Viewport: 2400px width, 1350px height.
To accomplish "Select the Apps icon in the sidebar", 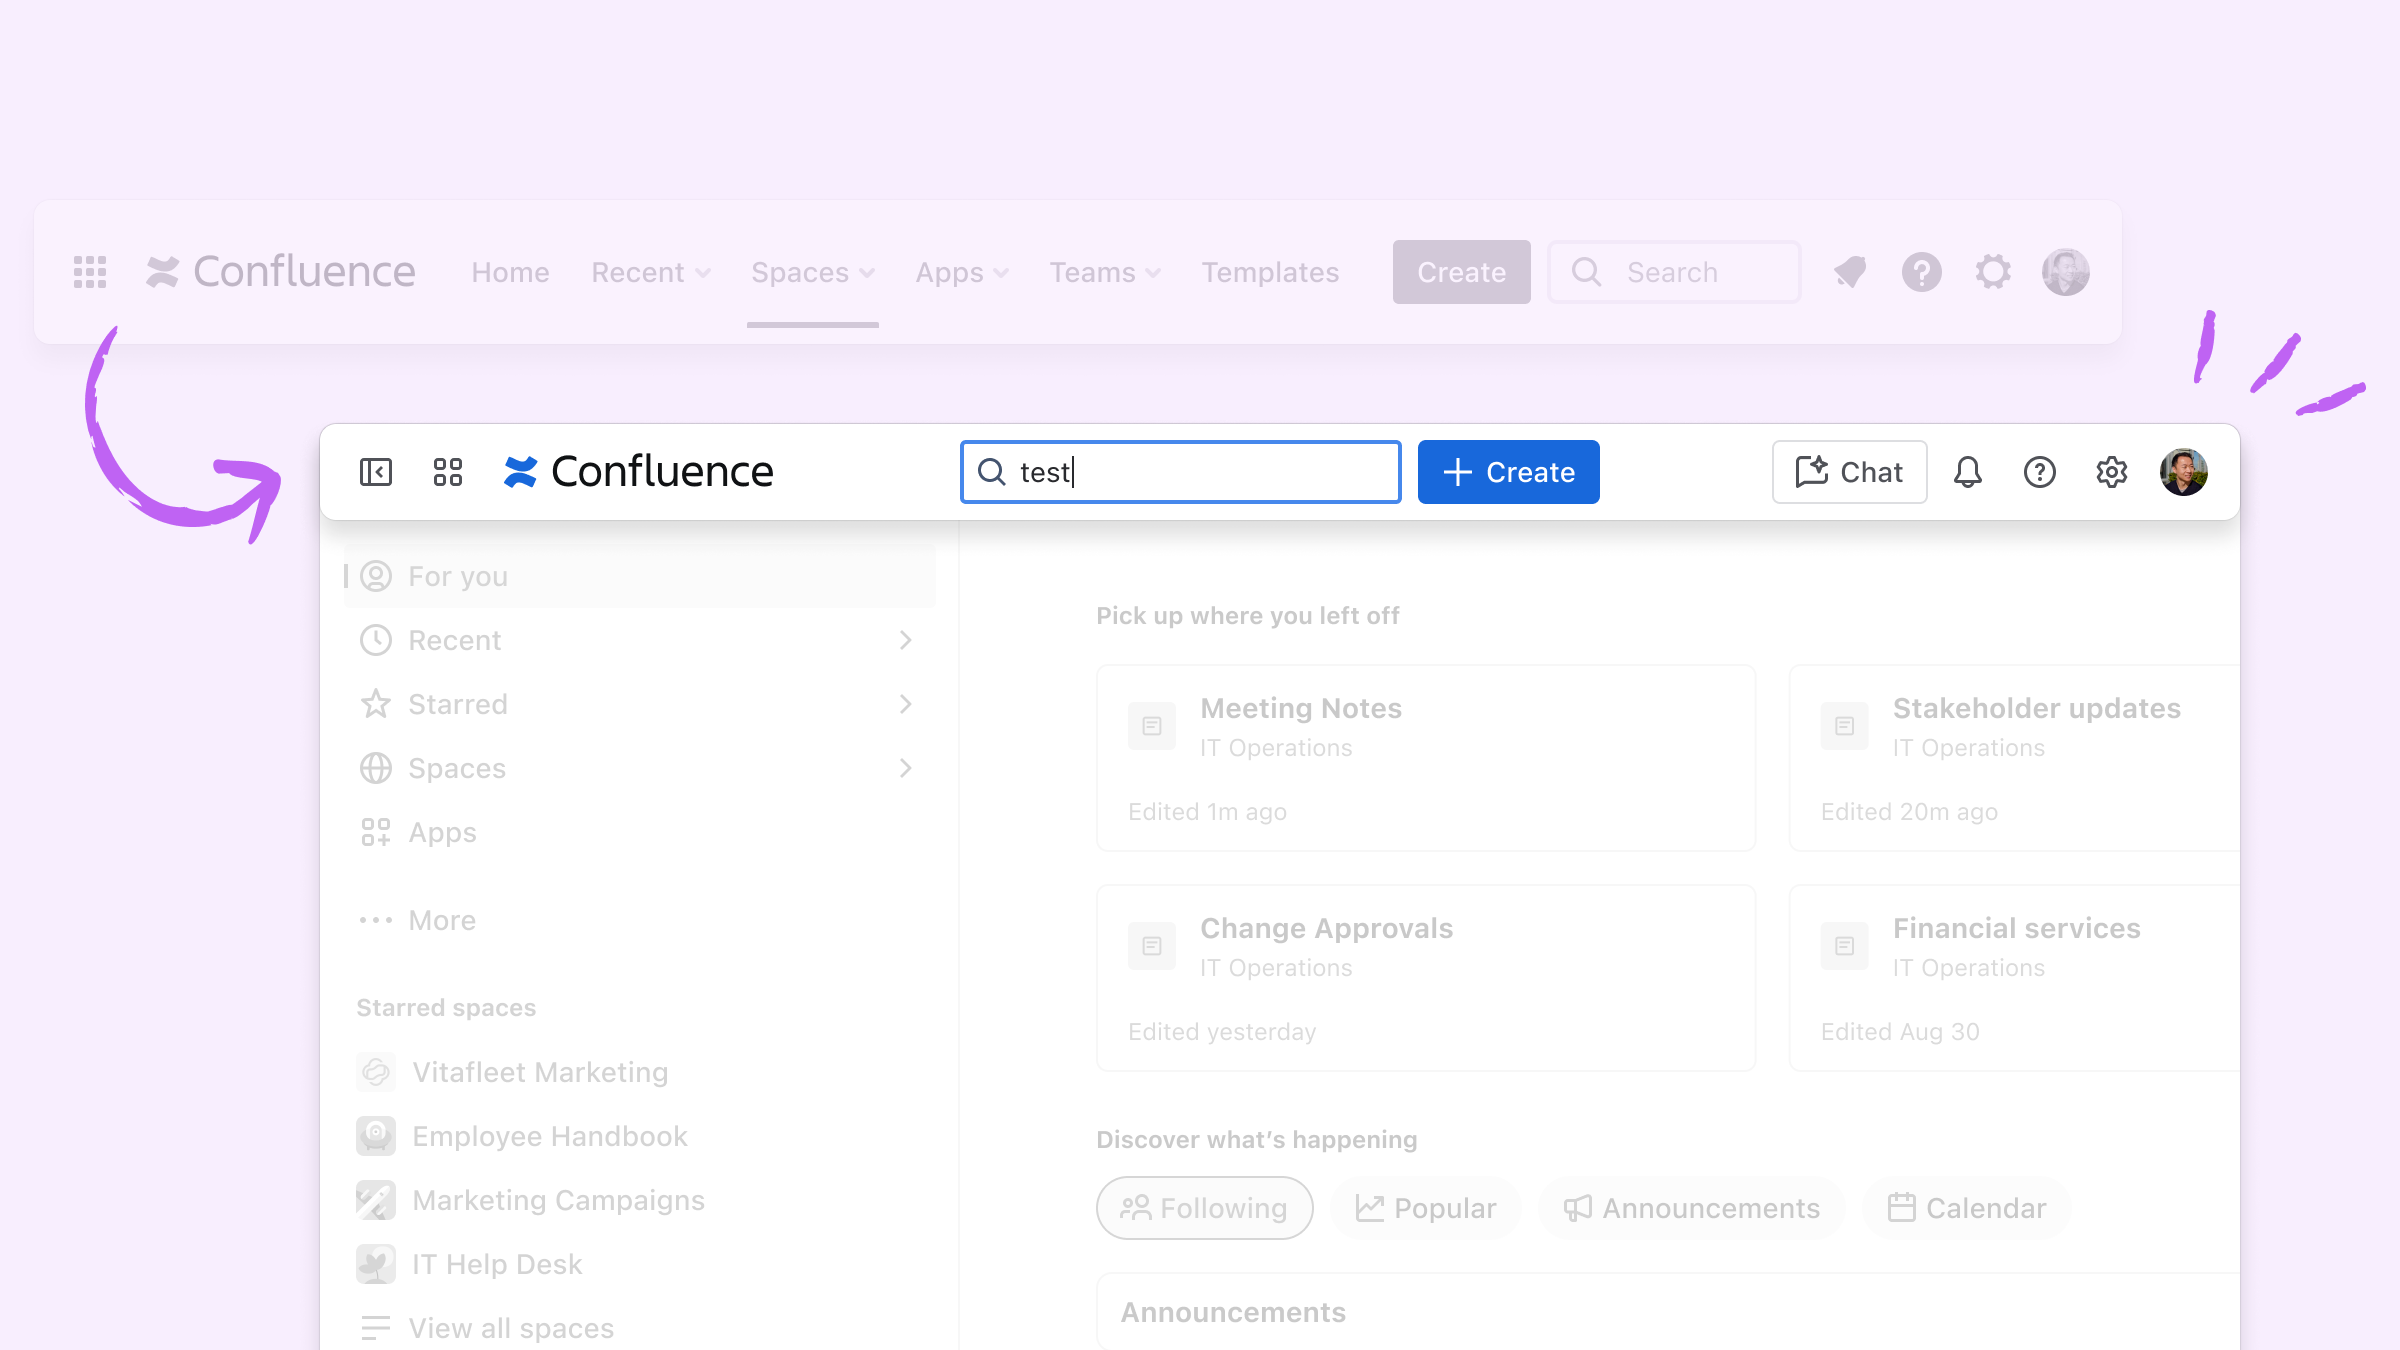I will (x=441, y=832).
